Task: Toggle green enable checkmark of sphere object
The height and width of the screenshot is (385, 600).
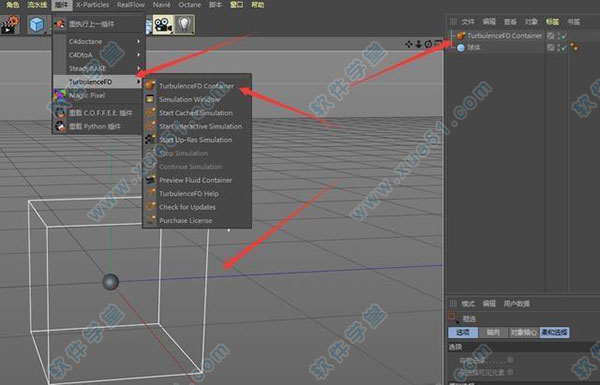Action: coord(564,48)
